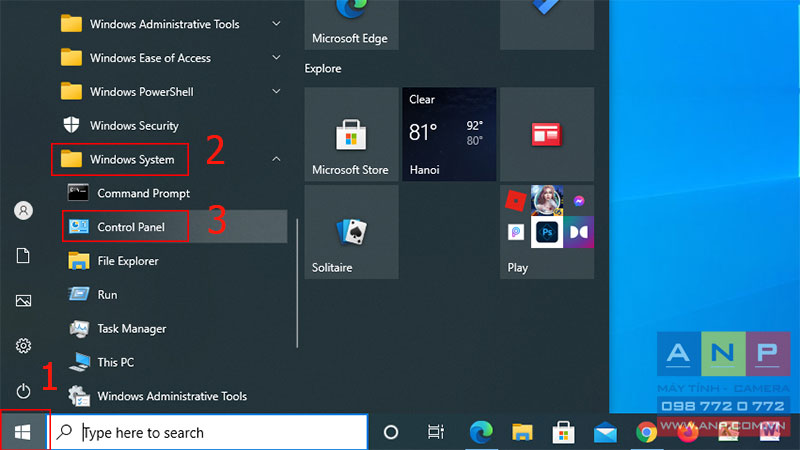
Task: Click the Control Panel icon
Action: 79,227
